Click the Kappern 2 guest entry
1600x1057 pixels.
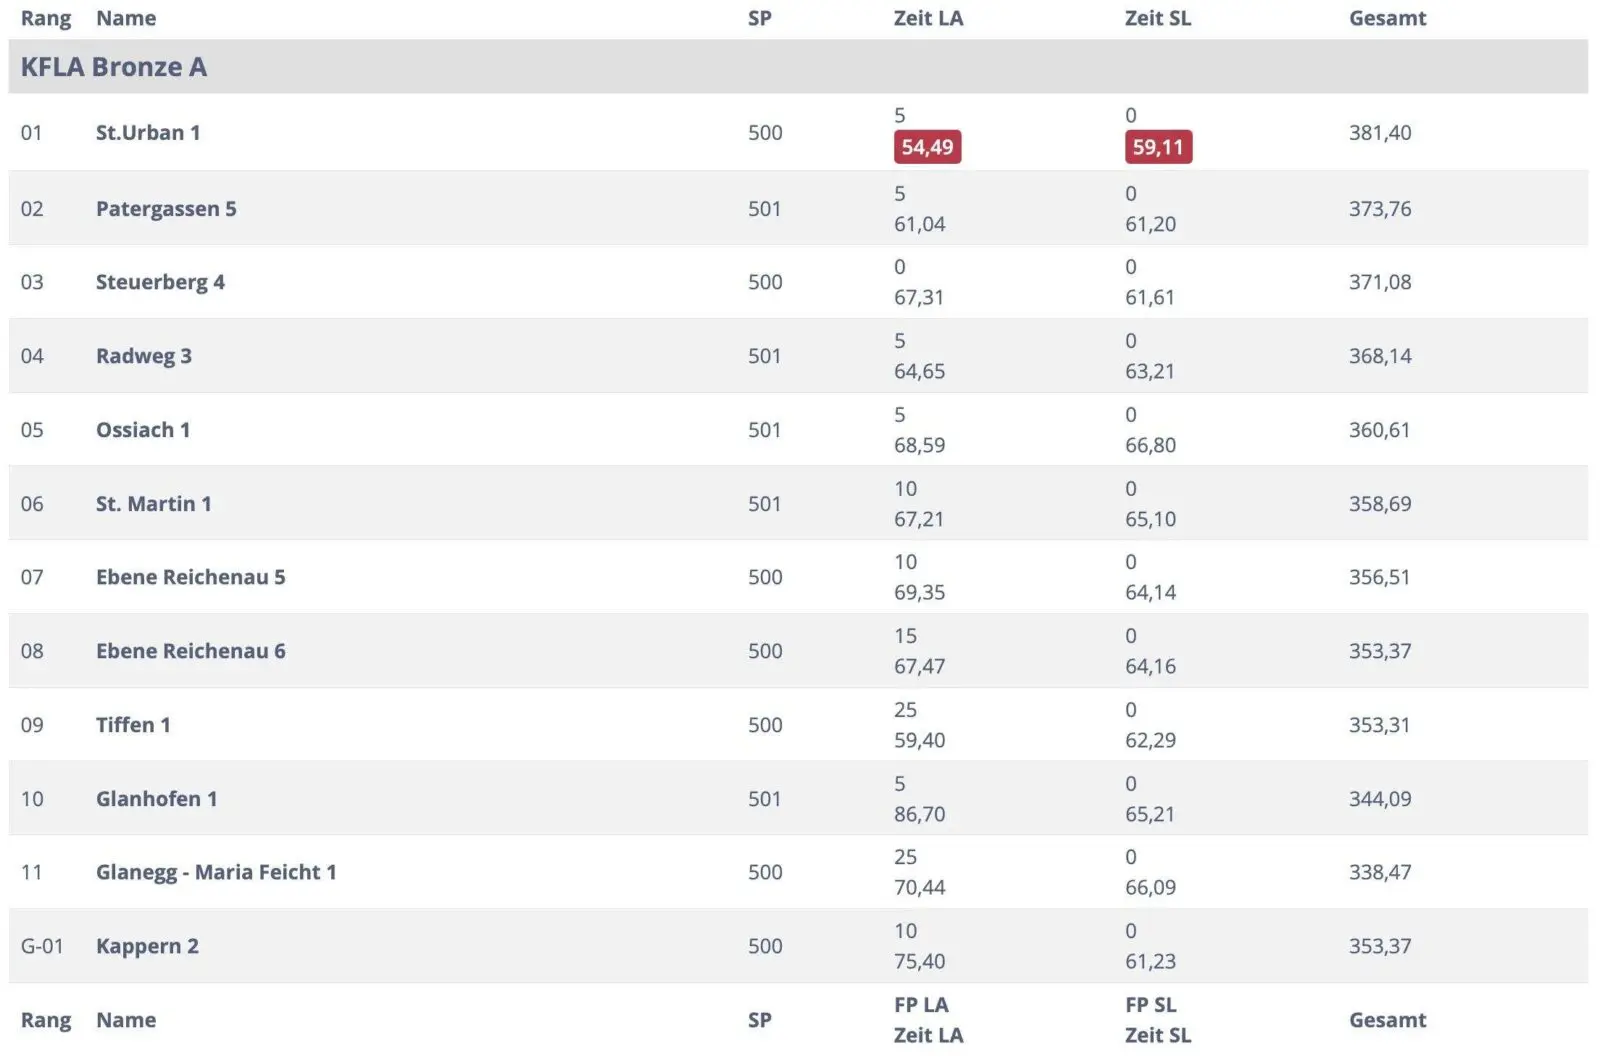click(147, 946)
